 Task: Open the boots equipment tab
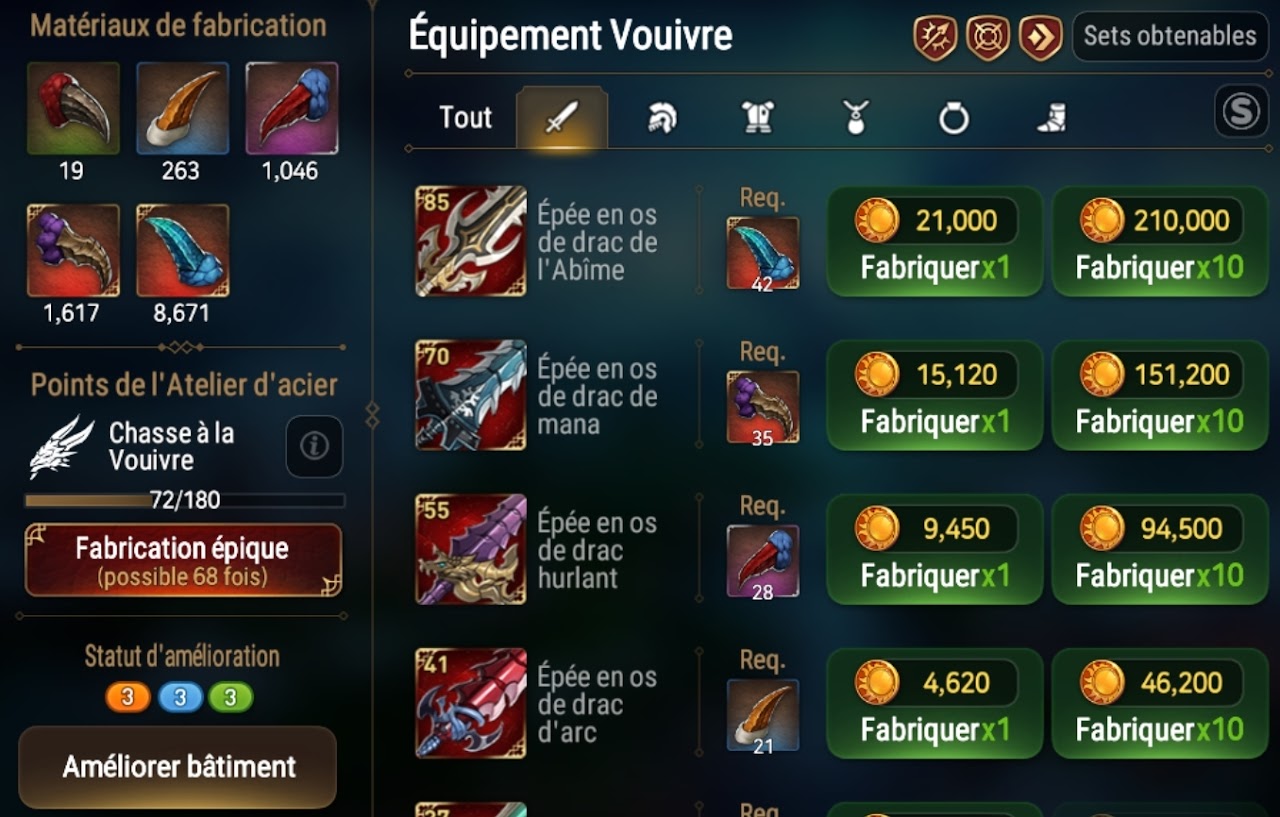tap(1051, 118)
